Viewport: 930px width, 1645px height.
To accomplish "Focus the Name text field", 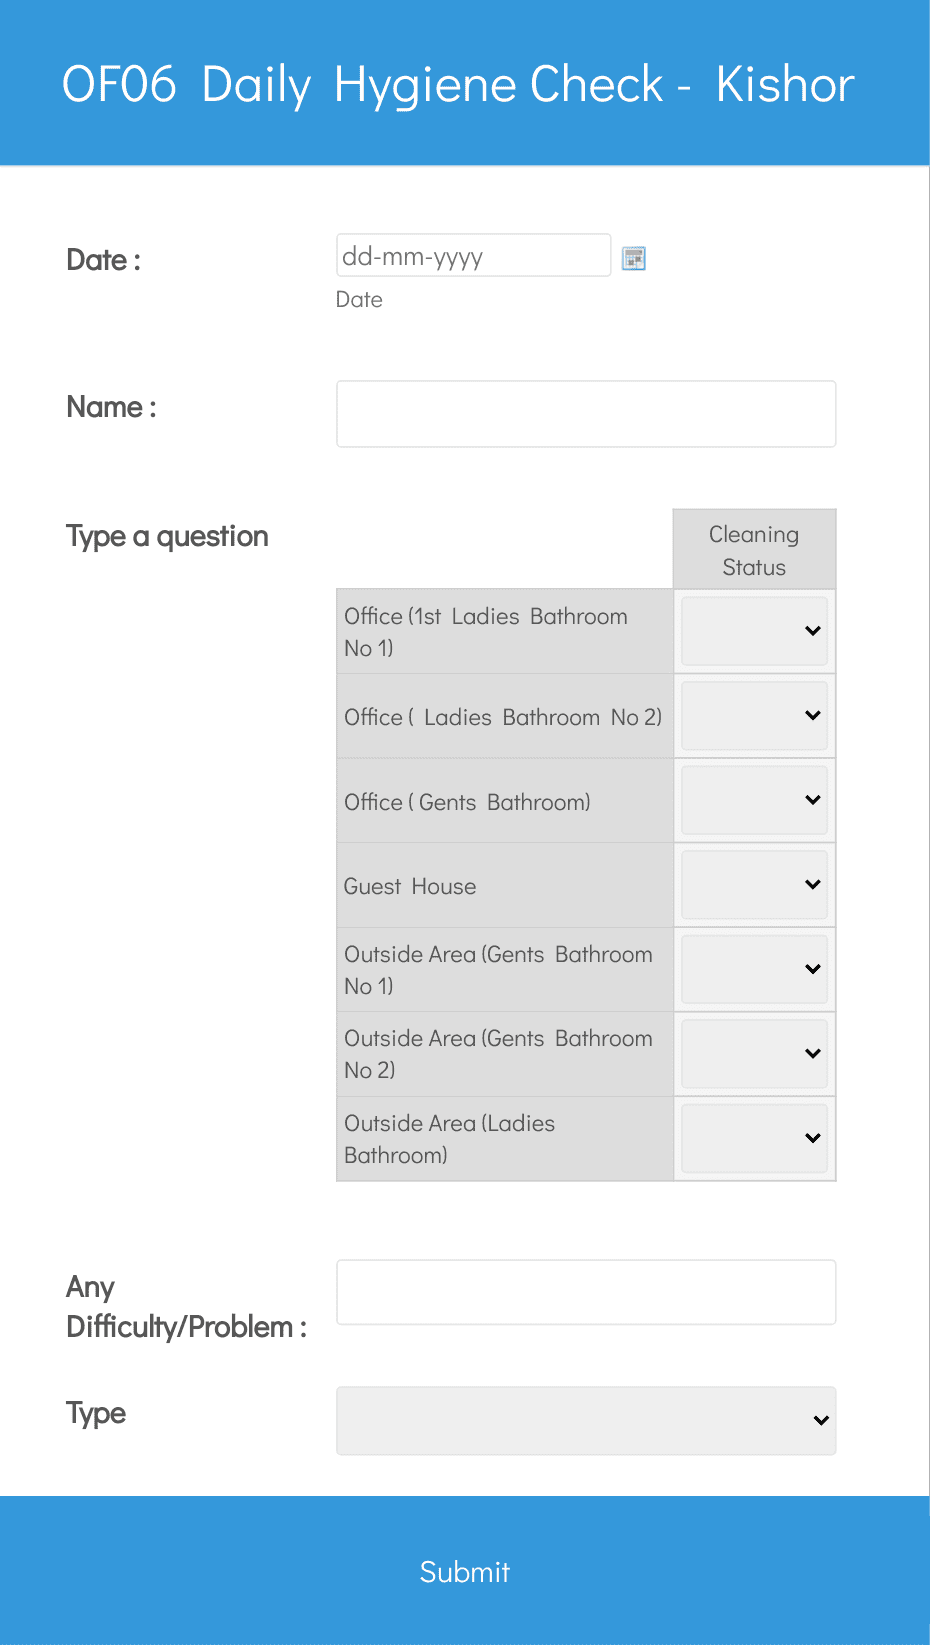I will coord(586,414).
